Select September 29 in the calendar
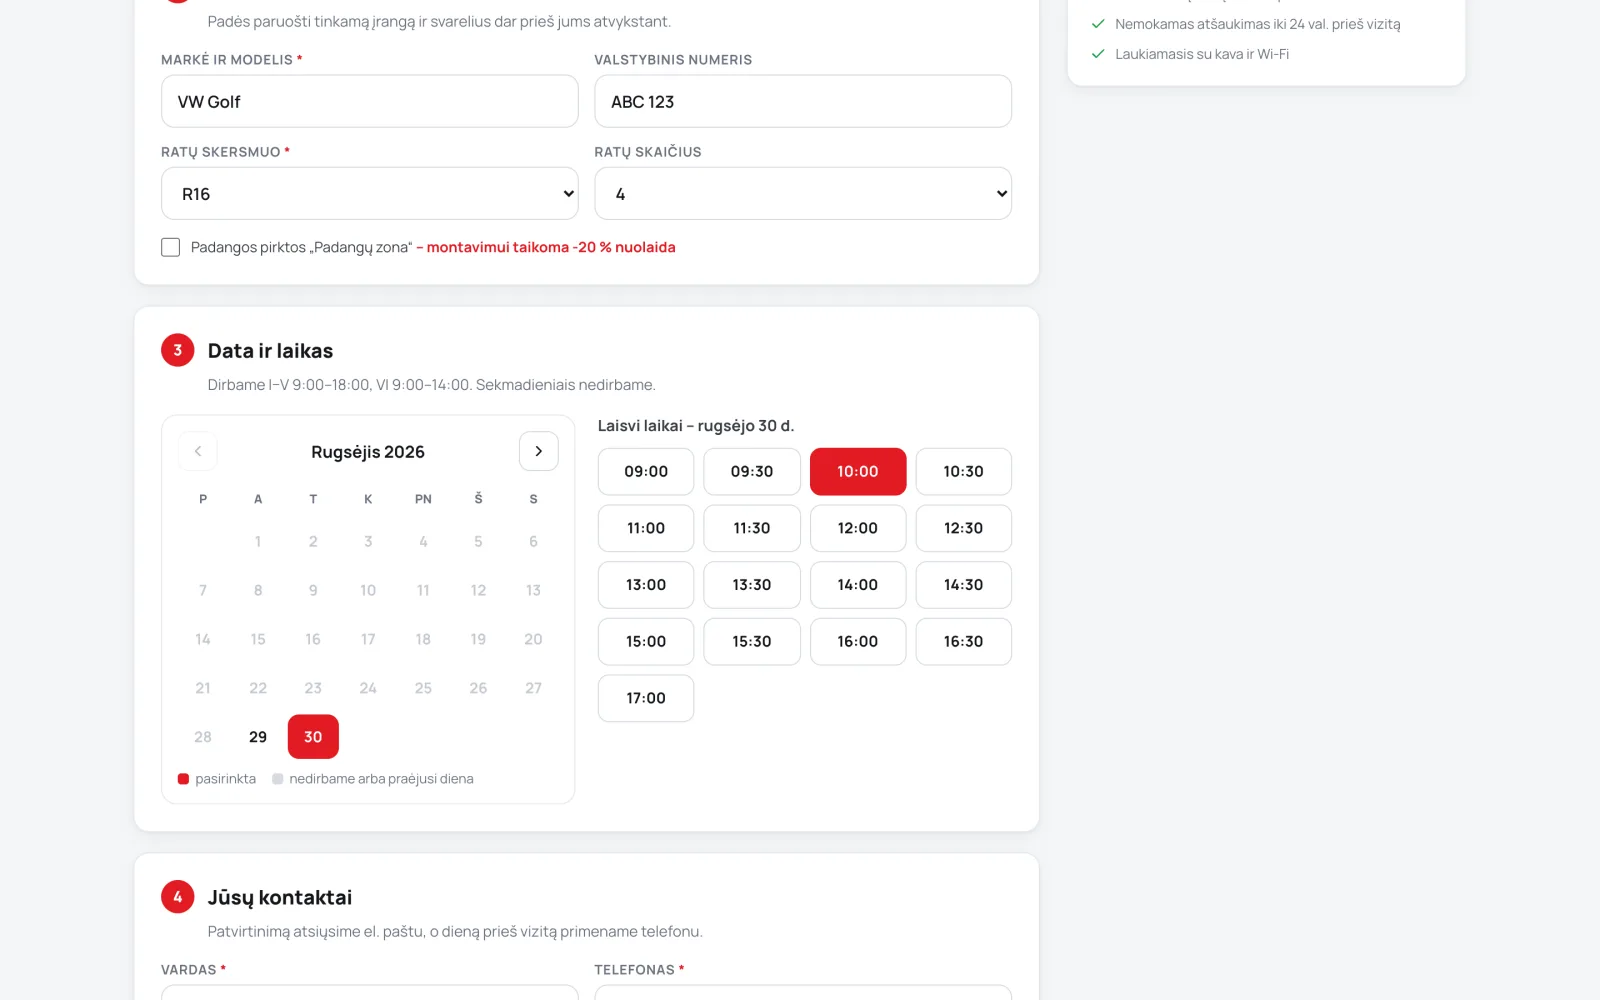 [x=258, y=737]
